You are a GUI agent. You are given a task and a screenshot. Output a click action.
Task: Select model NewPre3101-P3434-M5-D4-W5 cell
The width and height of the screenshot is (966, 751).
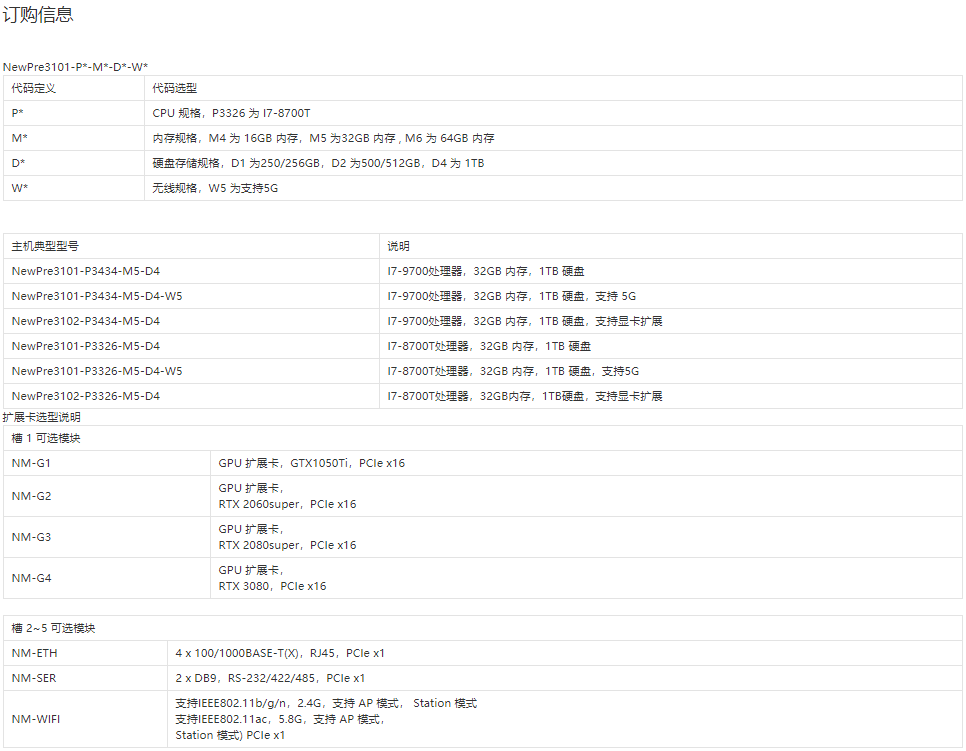tap(97, 296)
